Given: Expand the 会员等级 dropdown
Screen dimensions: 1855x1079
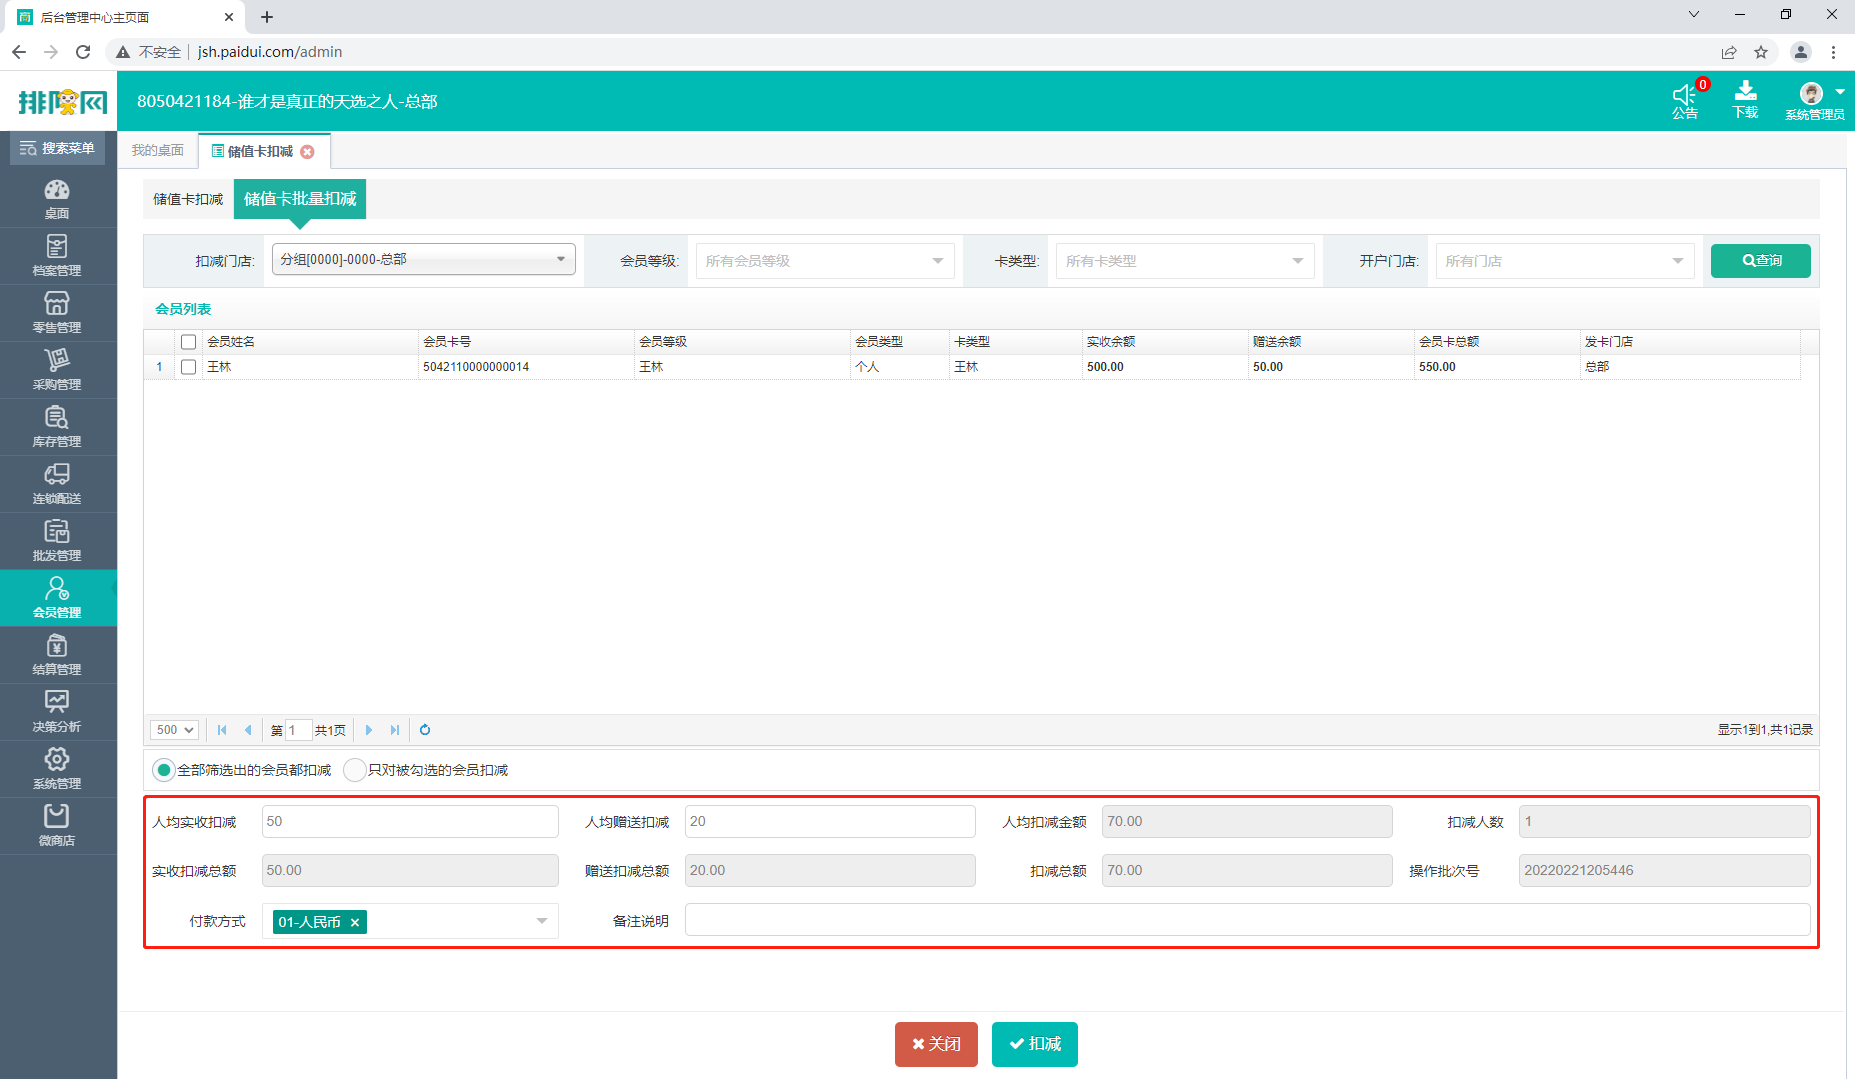Looking at the screenshot, I should tap(825, 261).
